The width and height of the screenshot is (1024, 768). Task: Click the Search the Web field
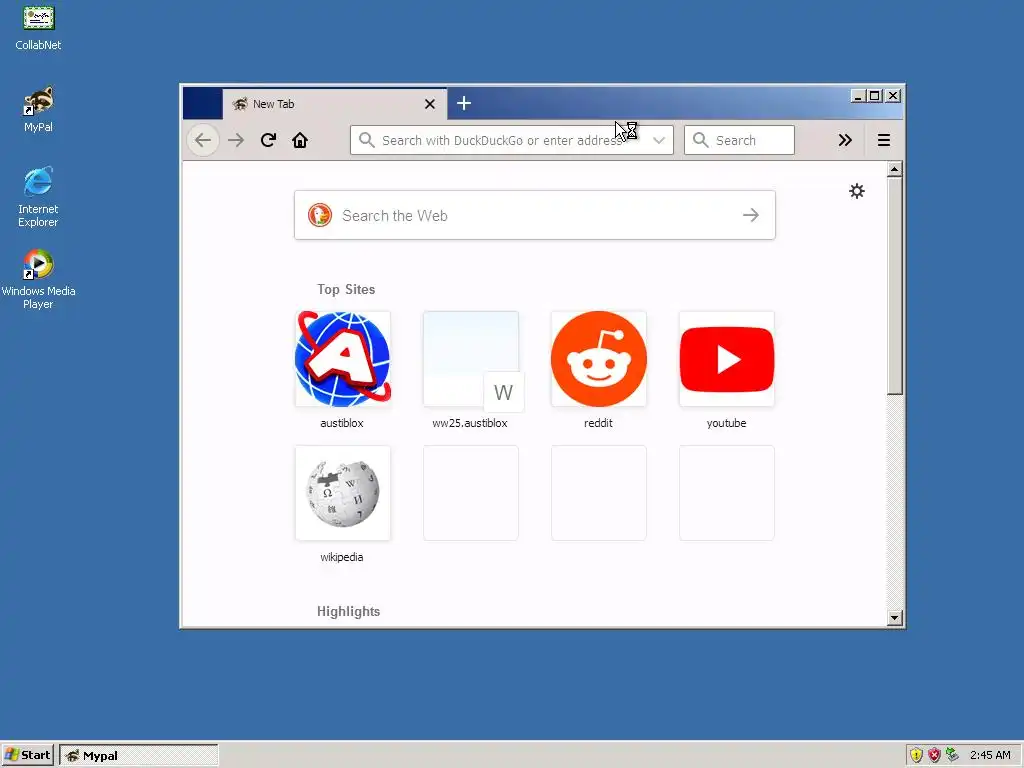point(535,215)
